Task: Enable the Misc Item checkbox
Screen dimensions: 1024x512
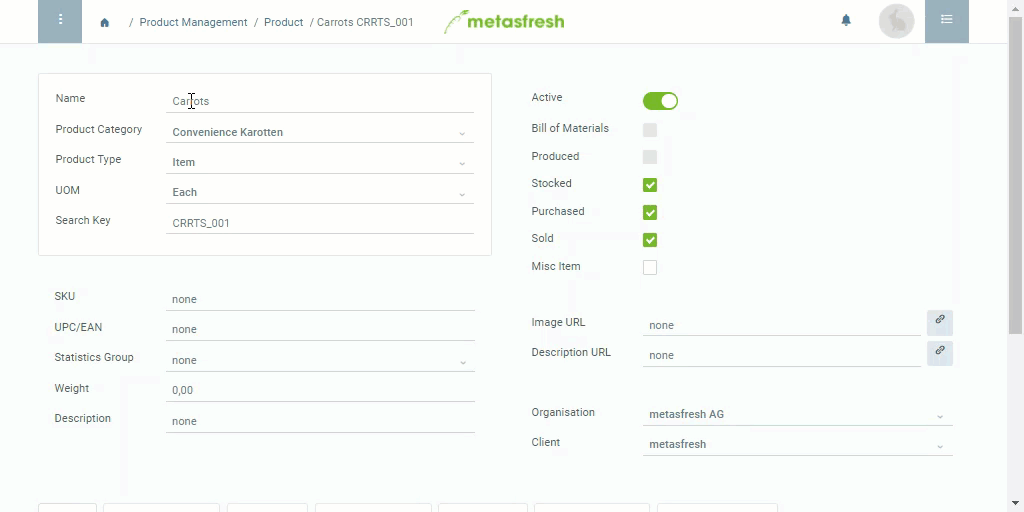Action: click(x=650, y=267)
